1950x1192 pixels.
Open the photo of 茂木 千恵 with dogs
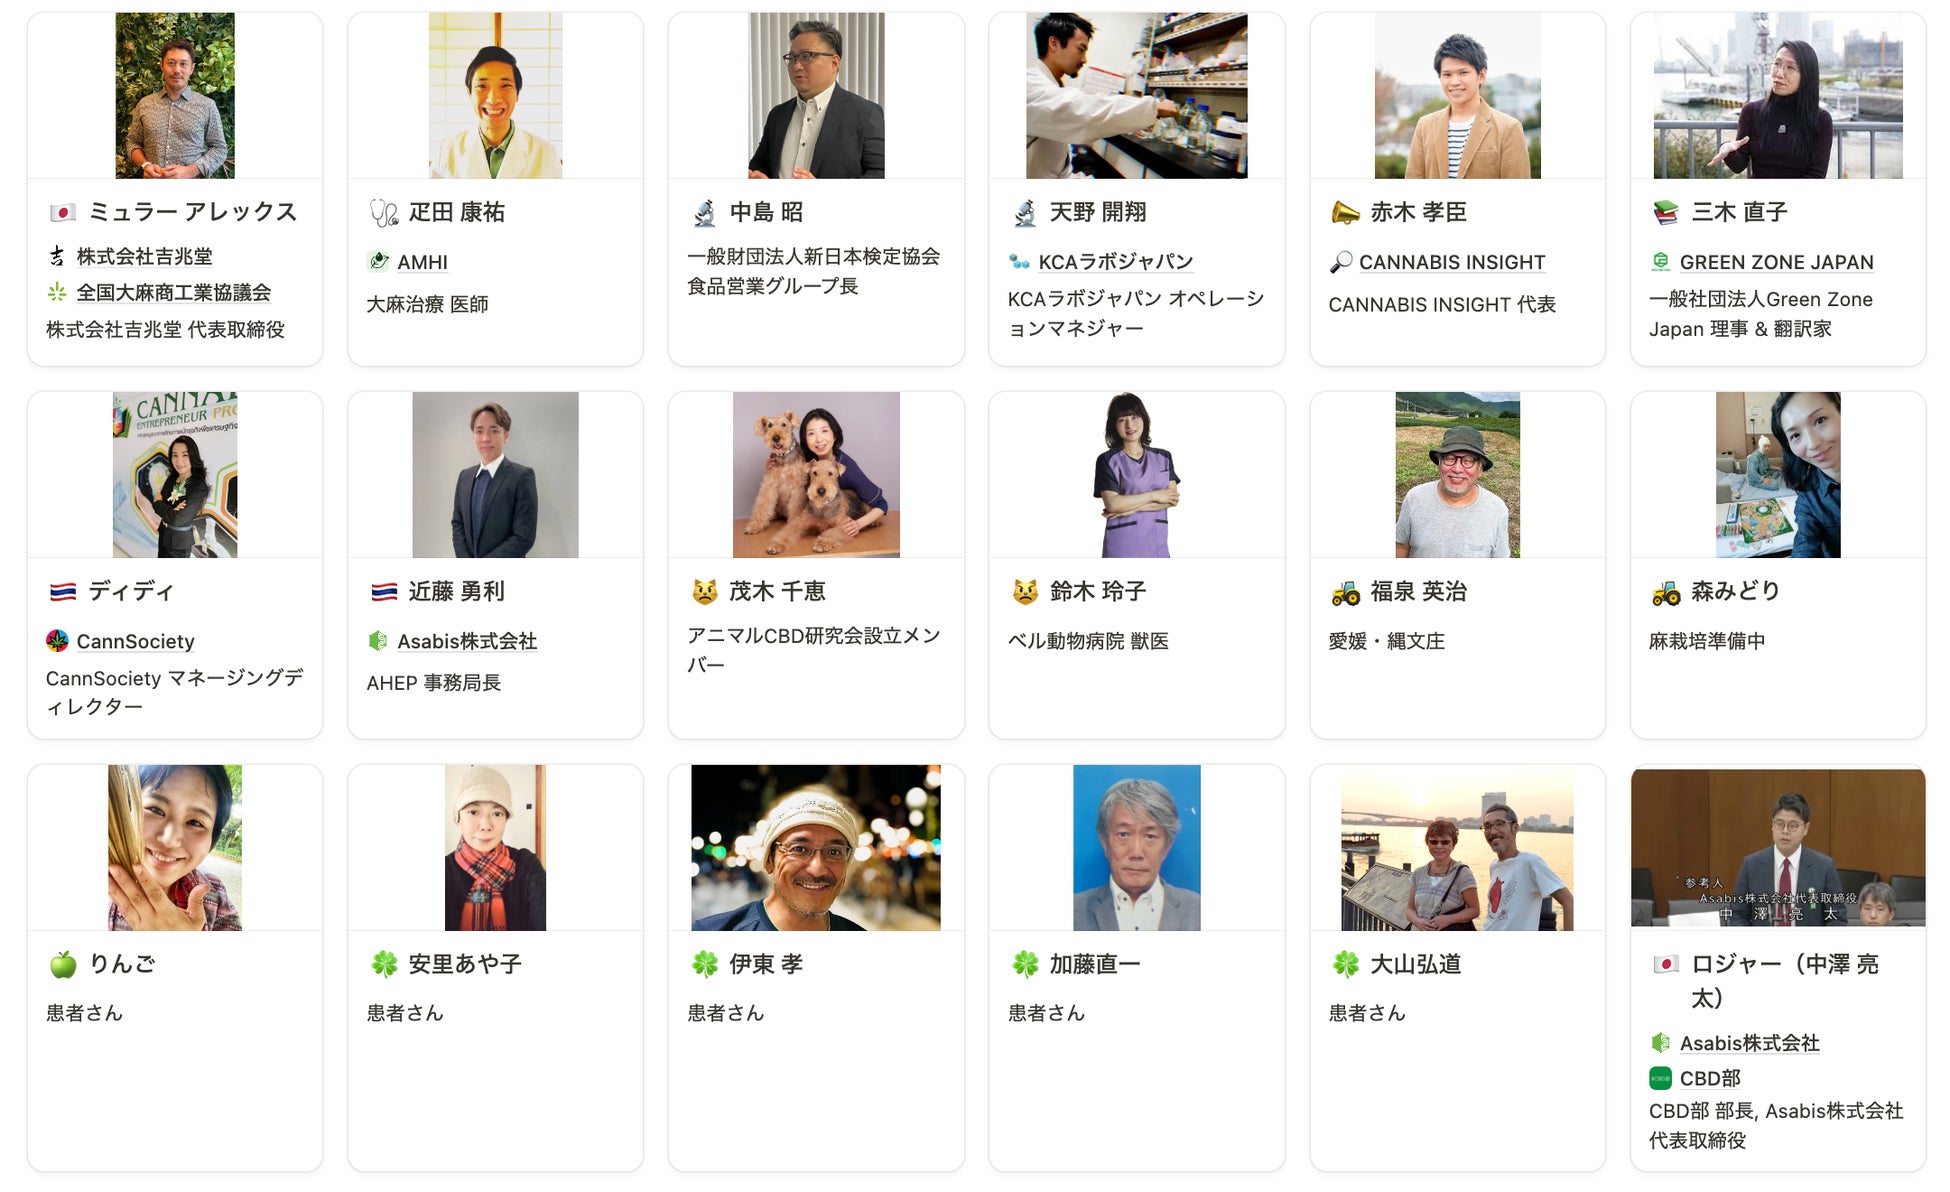pyautogui.click(x=816, y=474)
